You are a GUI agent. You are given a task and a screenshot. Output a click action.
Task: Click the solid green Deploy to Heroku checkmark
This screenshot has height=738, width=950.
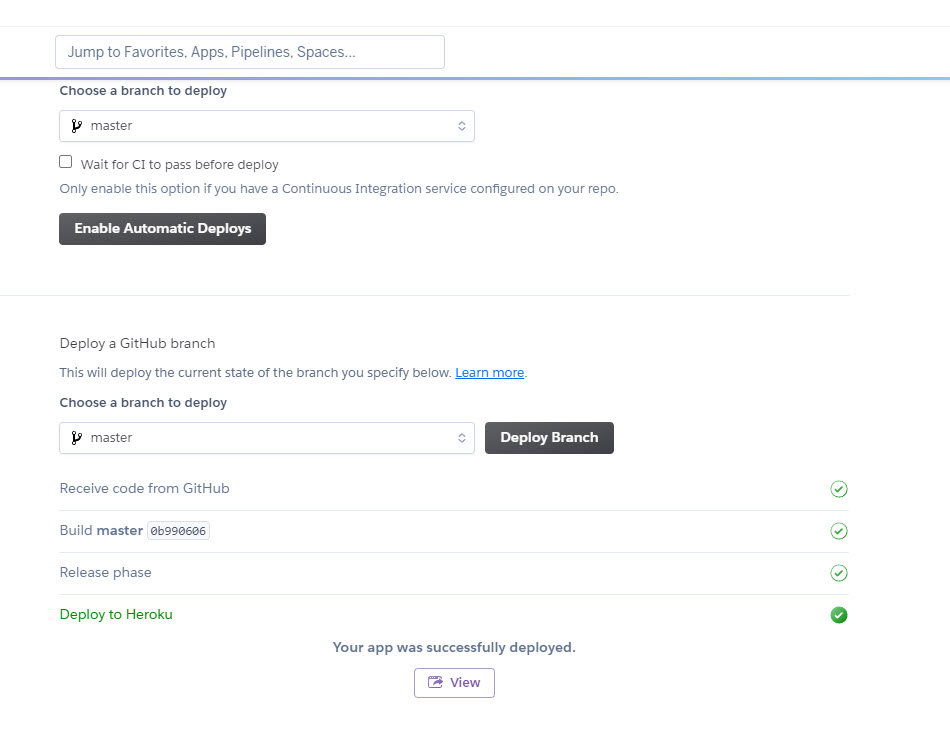tap(839, 615)
